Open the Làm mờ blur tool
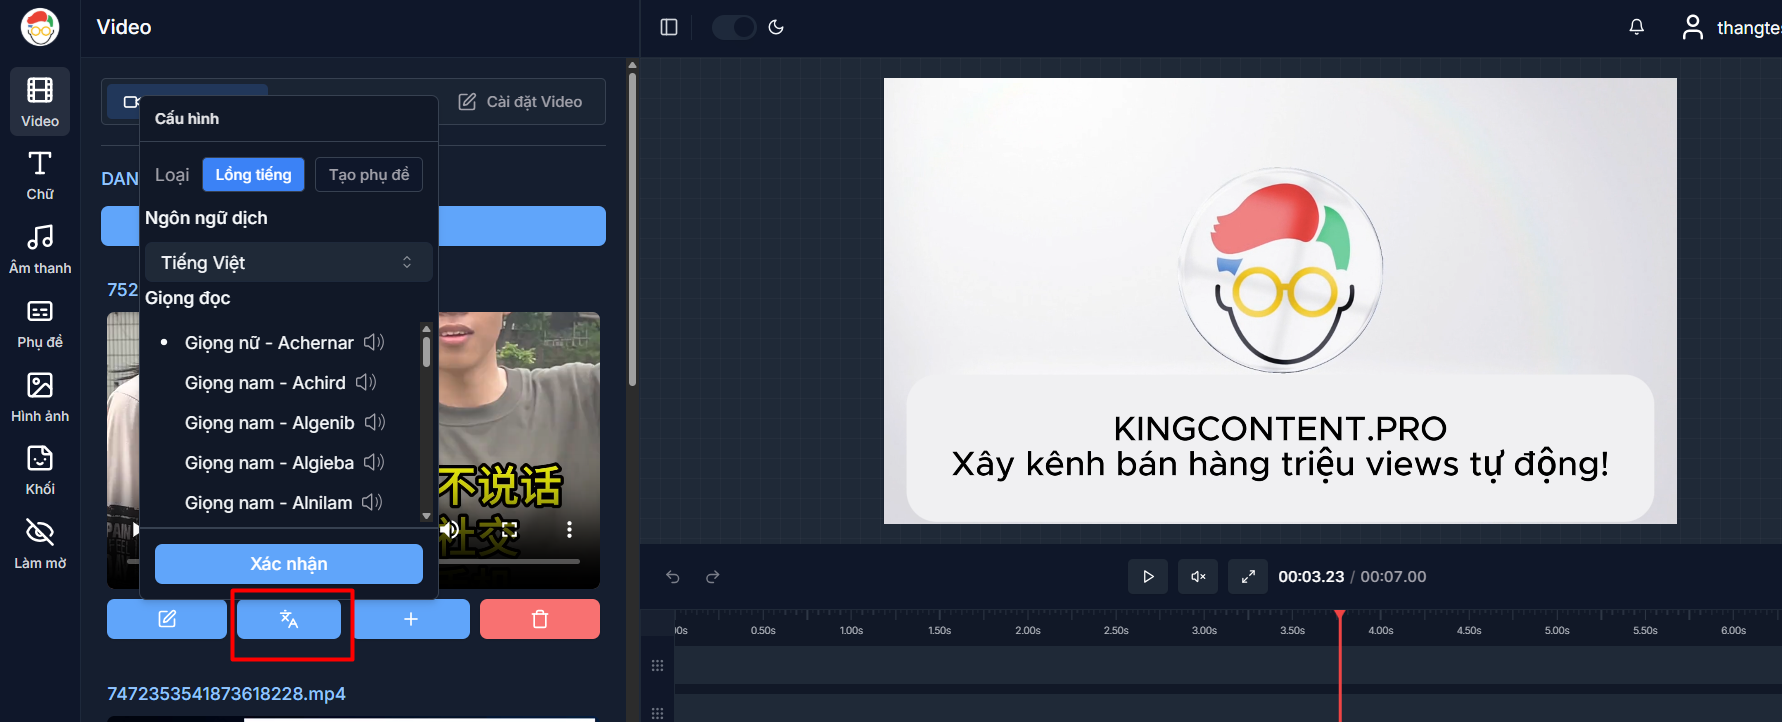This screenshot has width=1782, height=722. pyautogui.click(x=40, y=545)
